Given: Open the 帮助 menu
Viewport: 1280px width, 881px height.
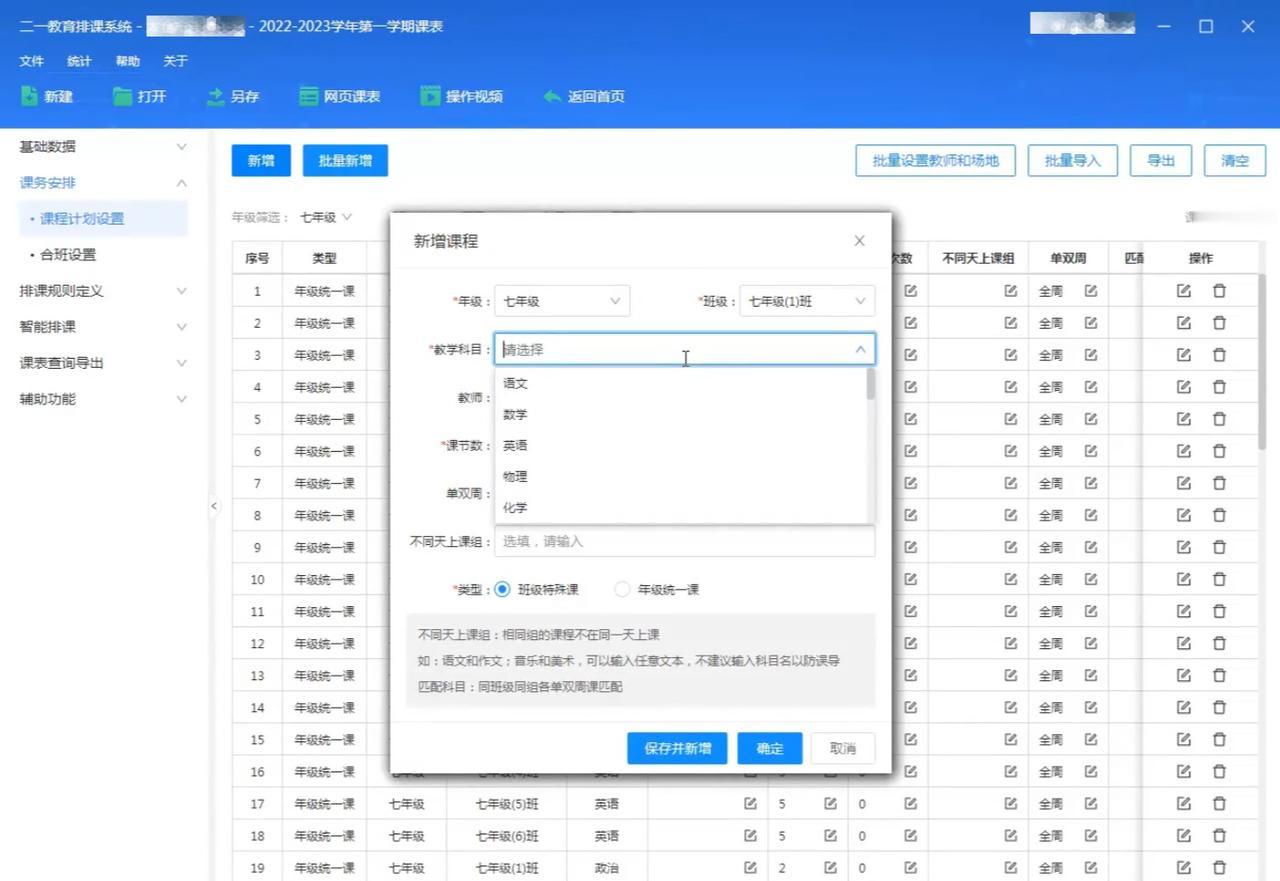Looking at the screenshot, I should click(127, 61).
